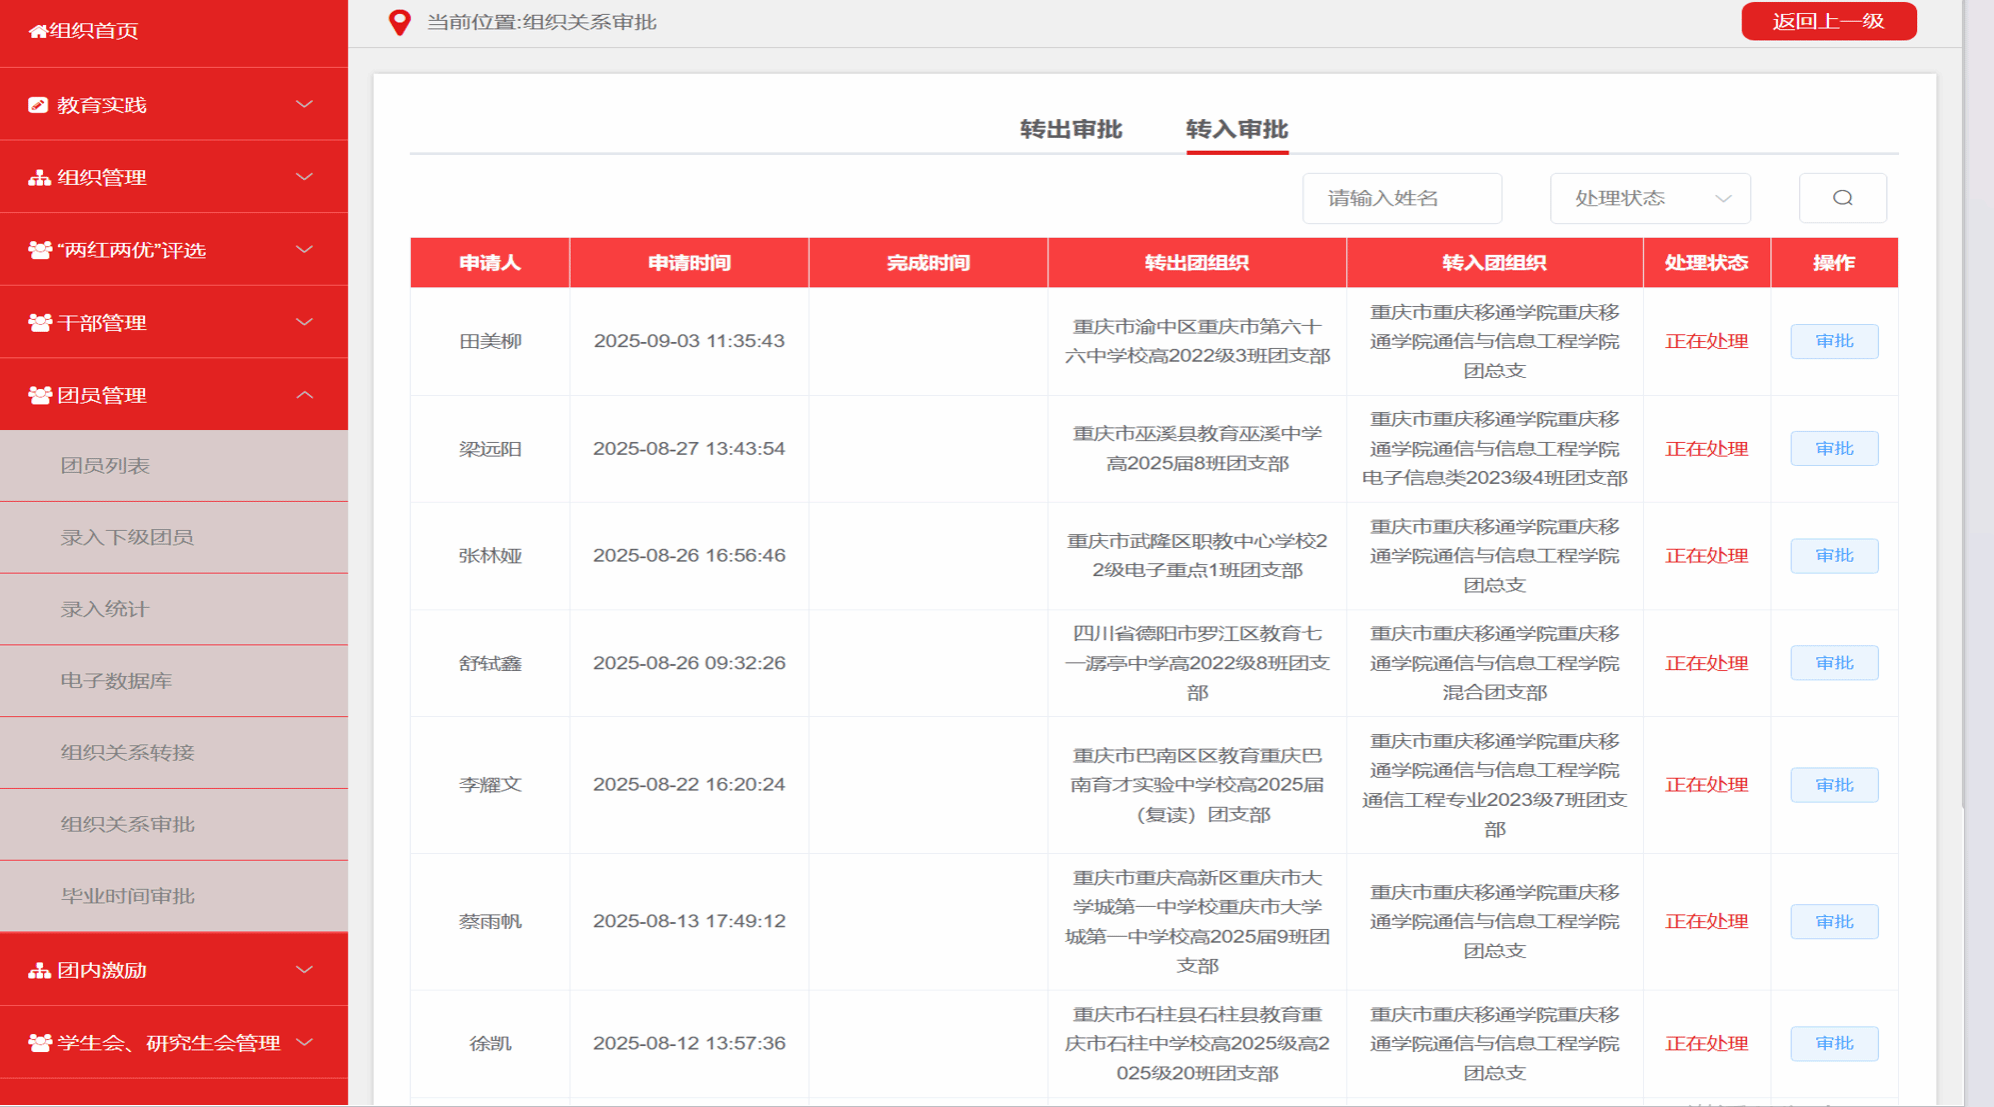The height and width of the screenshot is (1107, 1994).
Task: Focus the 请输入姓名 search field
Action: (x=1401, y=198)
